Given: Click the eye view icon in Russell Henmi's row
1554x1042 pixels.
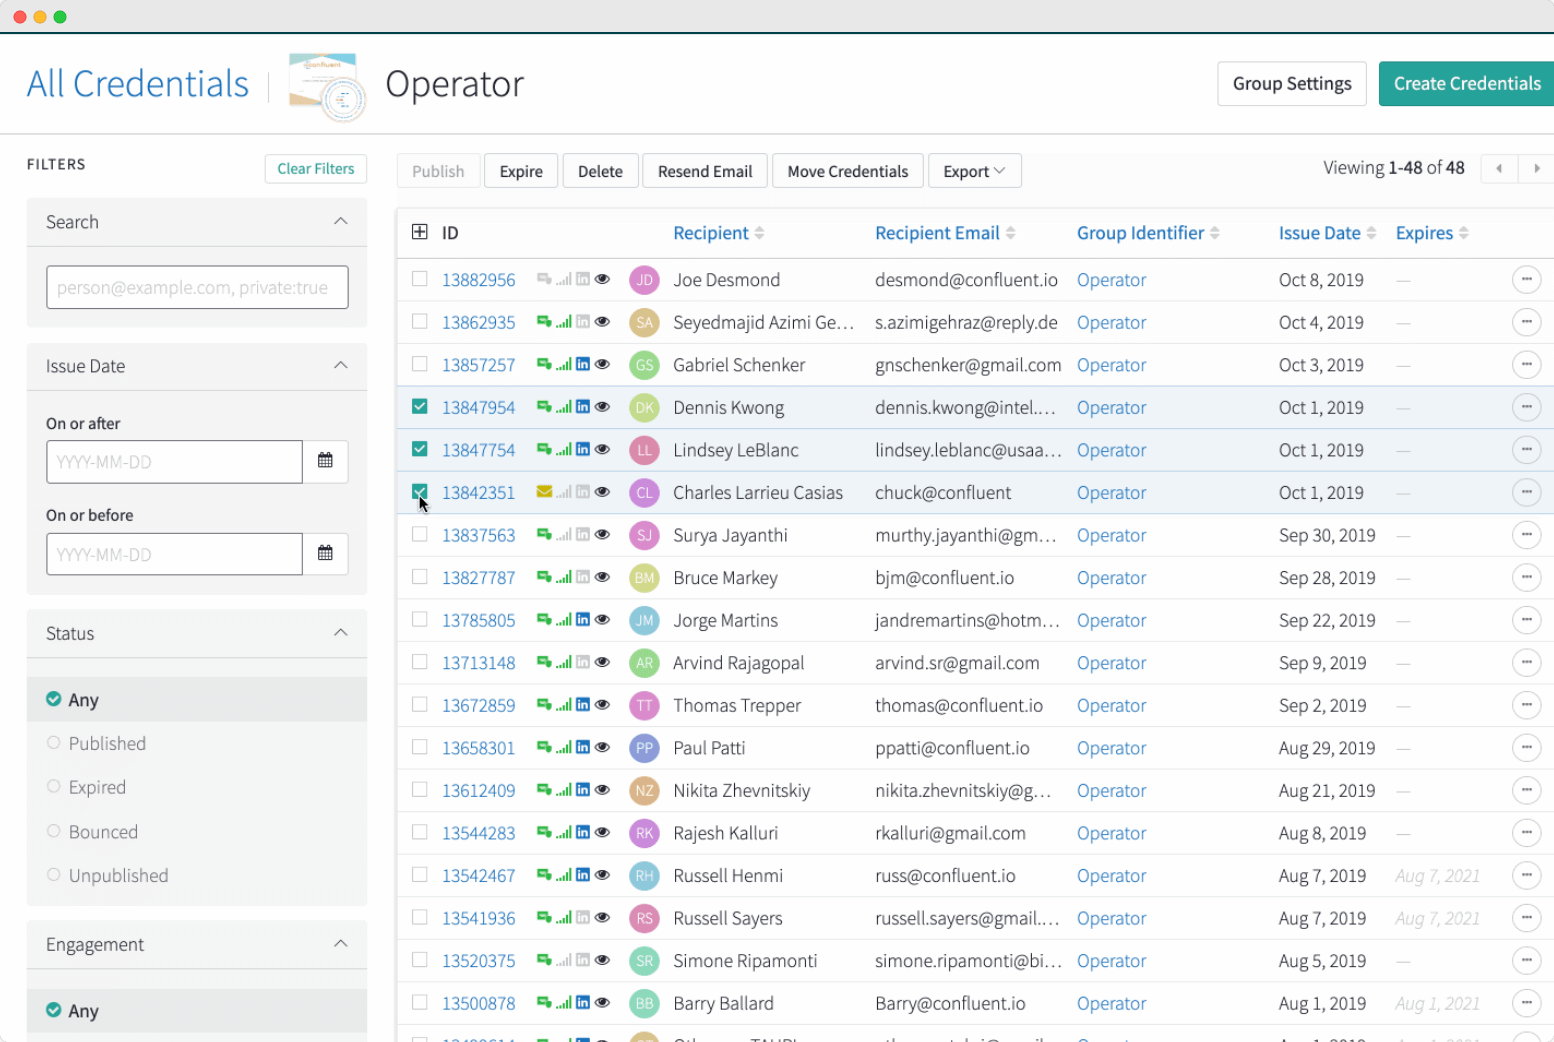Looking at the screenshot, I should tap(602, 875).
